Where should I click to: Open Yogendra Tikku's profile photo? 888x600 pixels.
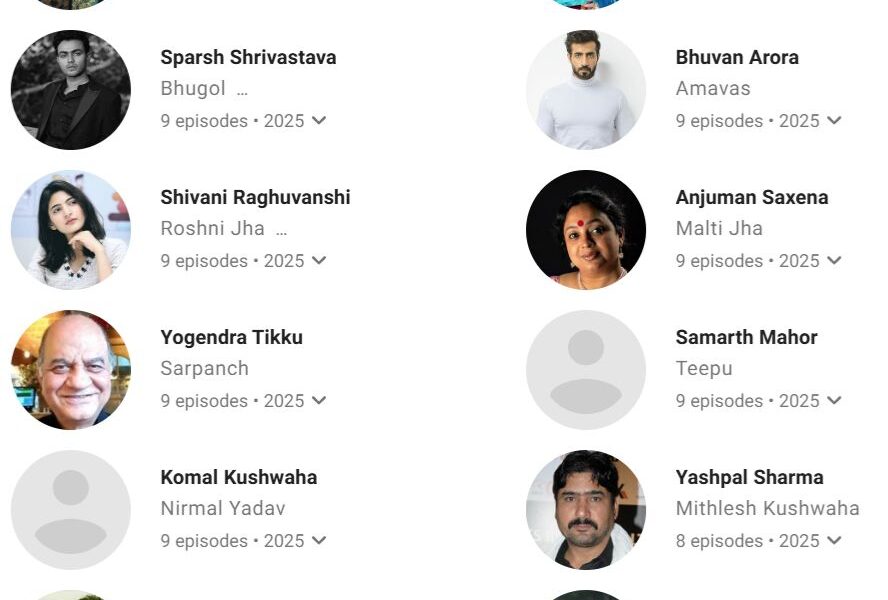coord(71,370)
